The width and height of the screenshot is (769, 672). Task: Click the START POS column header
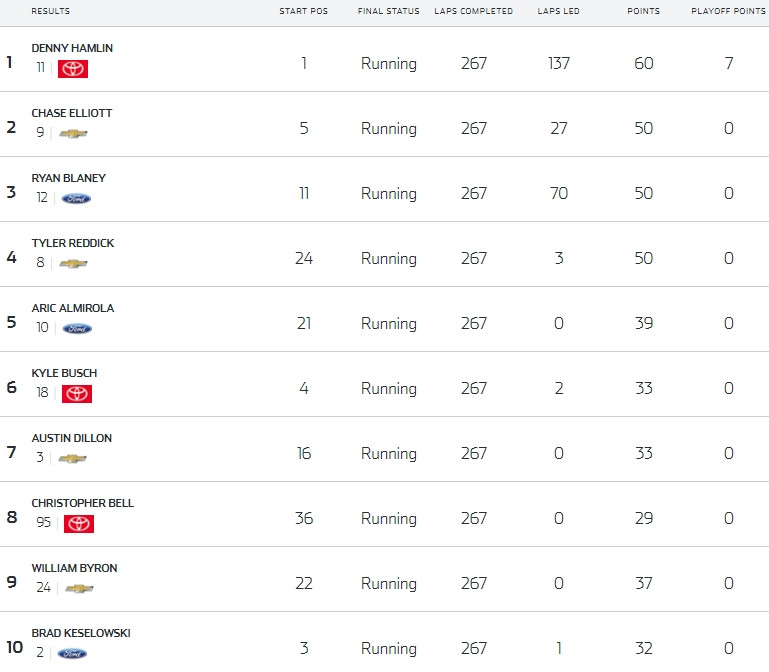pos(304,11)
